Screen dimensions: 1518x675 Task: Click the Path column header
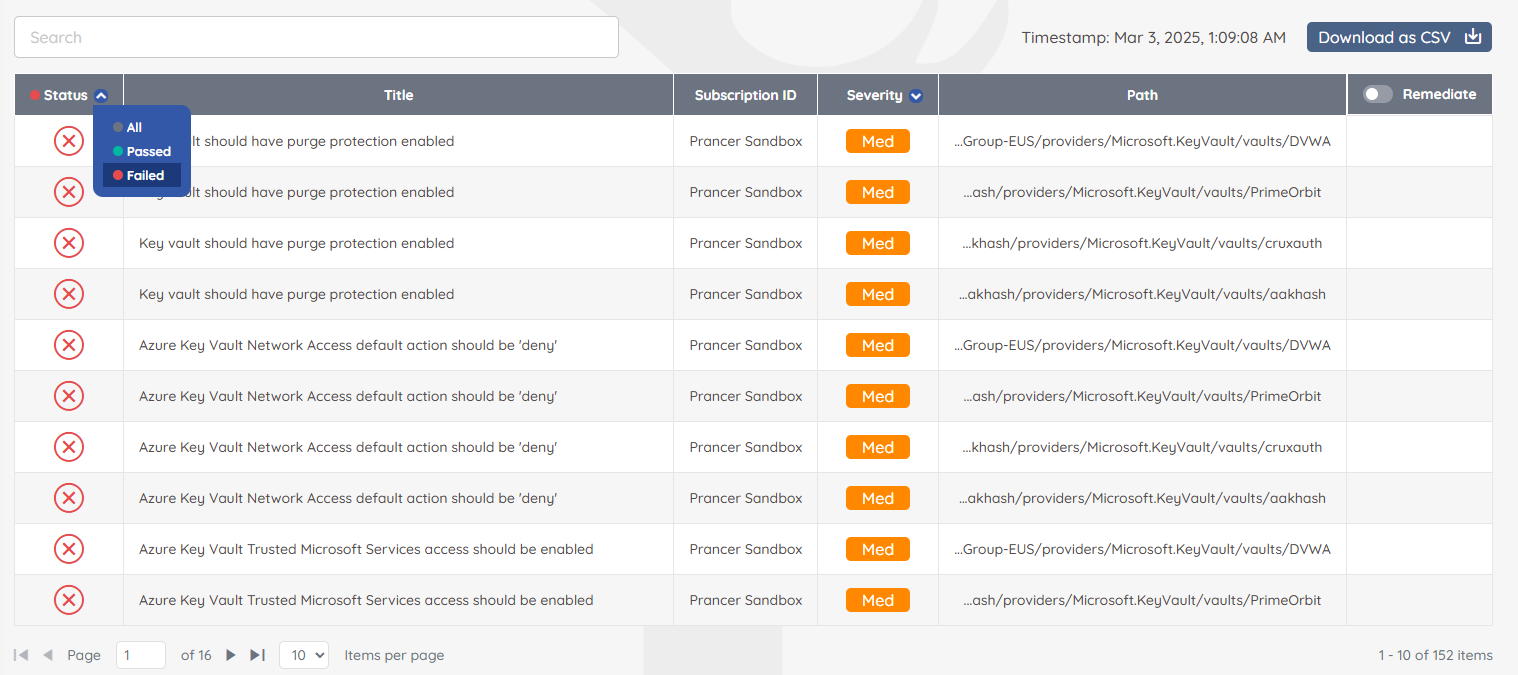[x=1142, y=95]
